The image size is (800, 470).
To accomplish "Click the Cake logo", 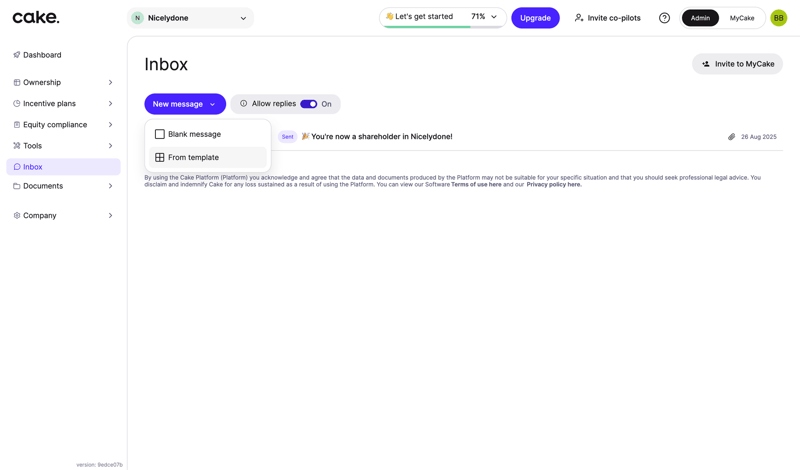I will click(36, 17).
